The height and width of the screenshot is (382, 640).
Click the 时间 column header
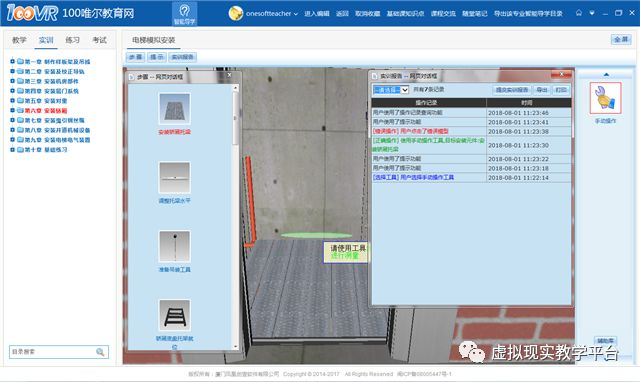(x=528, y=102)
